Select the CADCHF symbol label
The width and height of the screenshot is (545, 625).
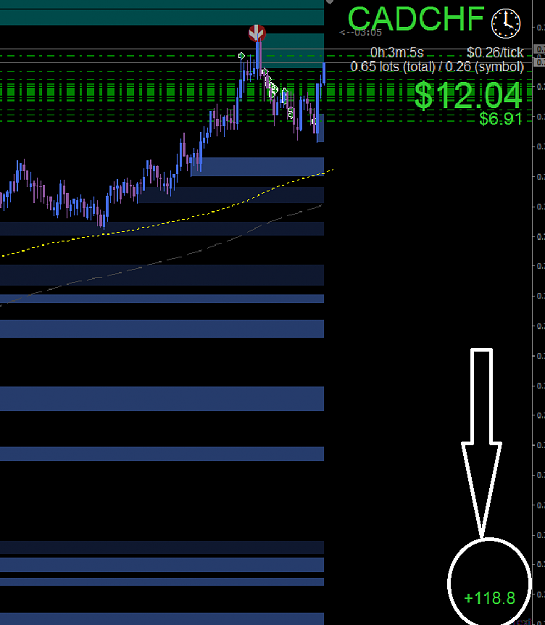[x=416, y=19]
